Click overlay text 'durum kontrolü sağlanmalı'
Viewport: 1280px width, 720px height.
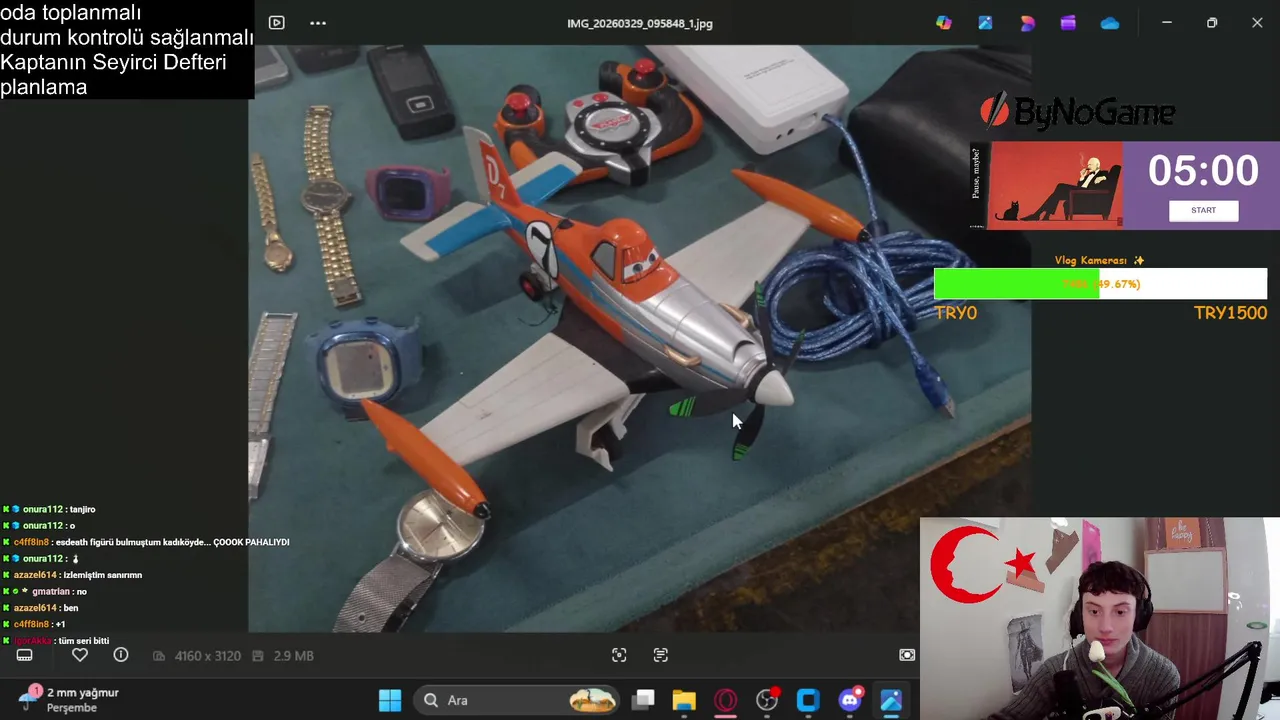127,38
